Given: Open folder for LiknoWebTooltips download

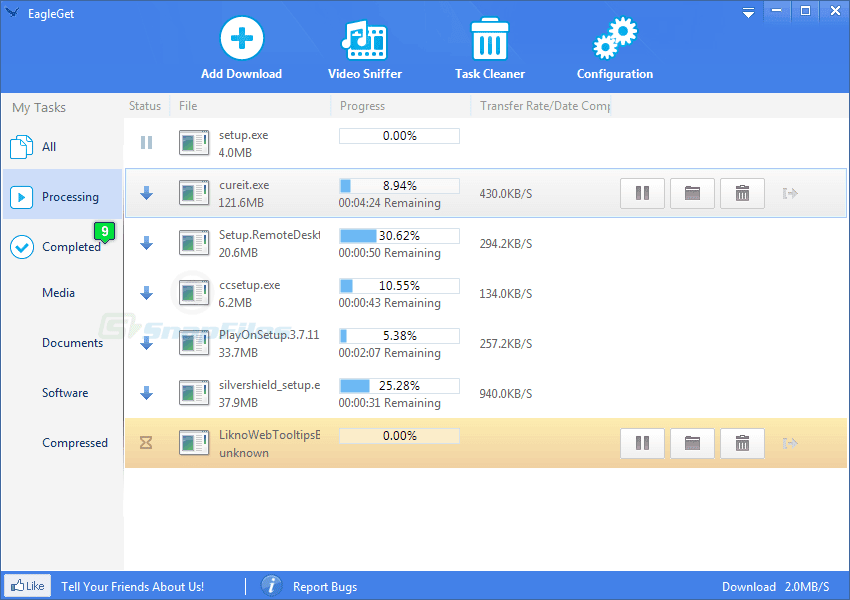Looking at the screenshot, I should pyautogui.click(x=692, y=443).
